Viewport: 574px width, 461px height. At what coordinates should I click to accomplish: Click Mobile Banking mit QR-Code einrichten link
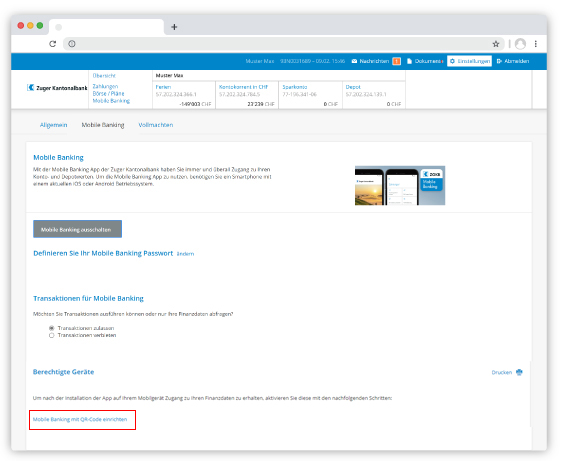[x=80, y=420]
